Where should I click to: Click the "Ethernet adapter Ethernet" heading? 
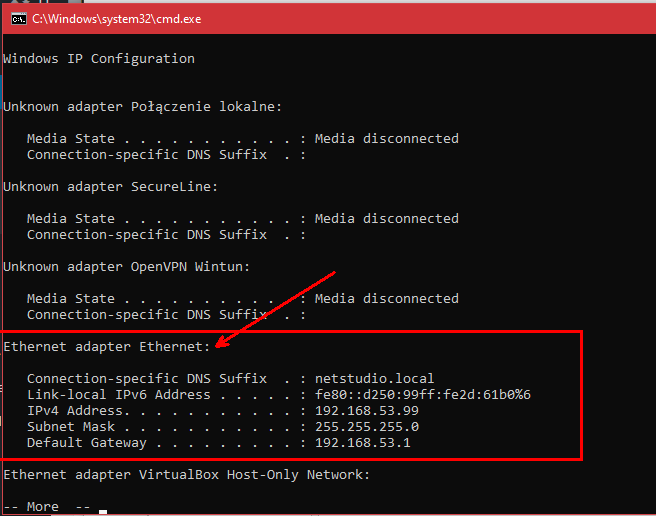coord(107,347)
